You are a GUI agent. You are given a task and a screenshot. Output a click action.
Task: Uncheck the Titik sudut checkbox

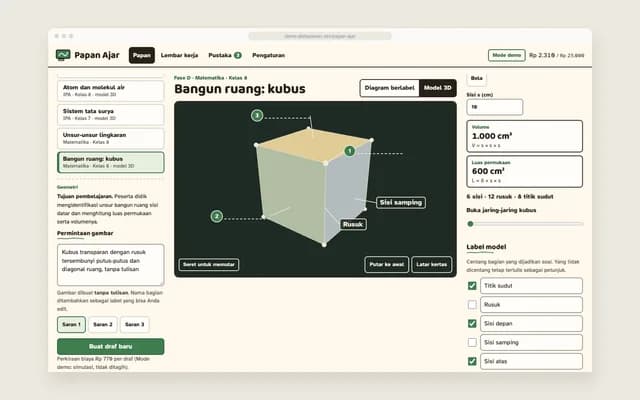472,286
